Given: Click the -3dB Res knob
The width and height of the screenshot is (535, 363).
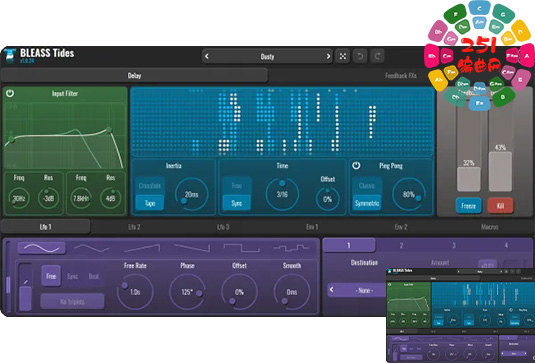Looking at the screenshot, I should pos(48,198).
